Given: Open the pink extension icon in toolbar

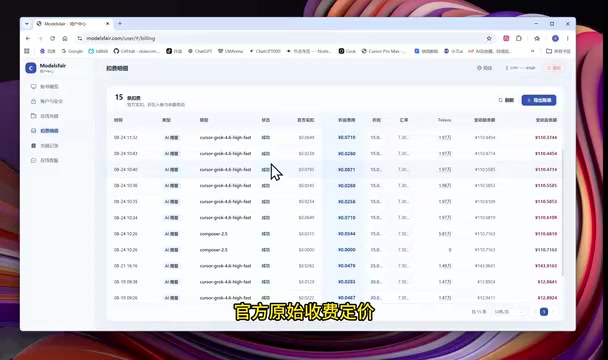Looking at the screenshot, I should coord(506,38).
